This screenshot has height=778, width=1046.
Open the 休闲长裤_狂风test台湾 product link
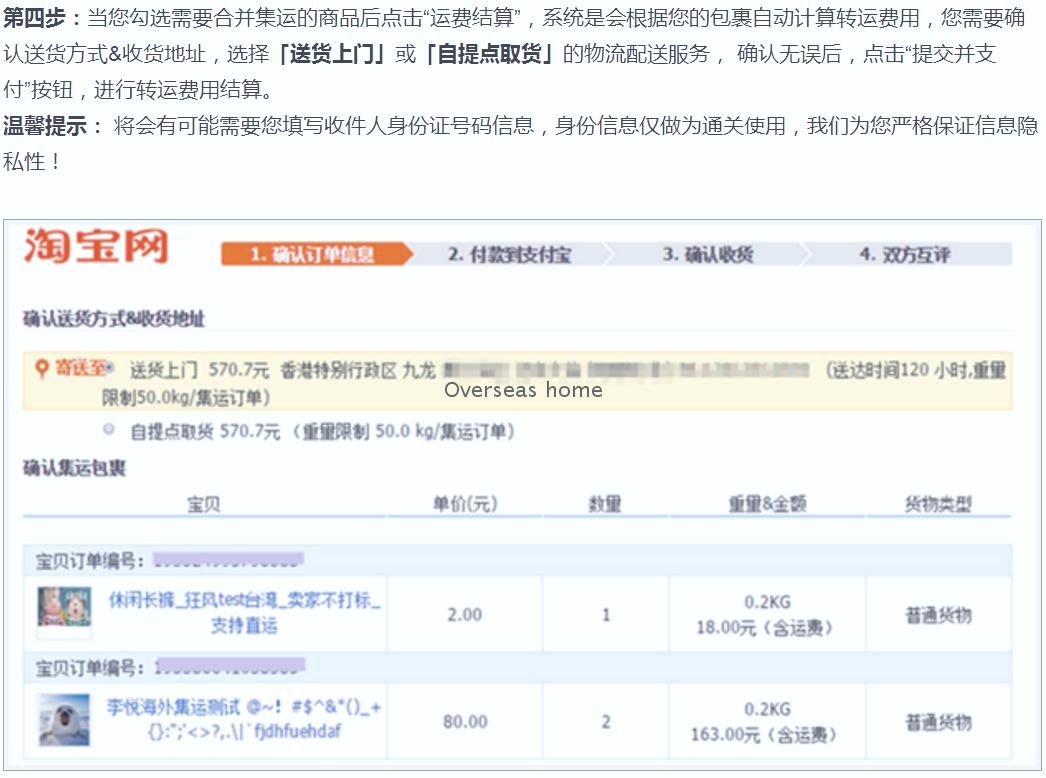244,613
